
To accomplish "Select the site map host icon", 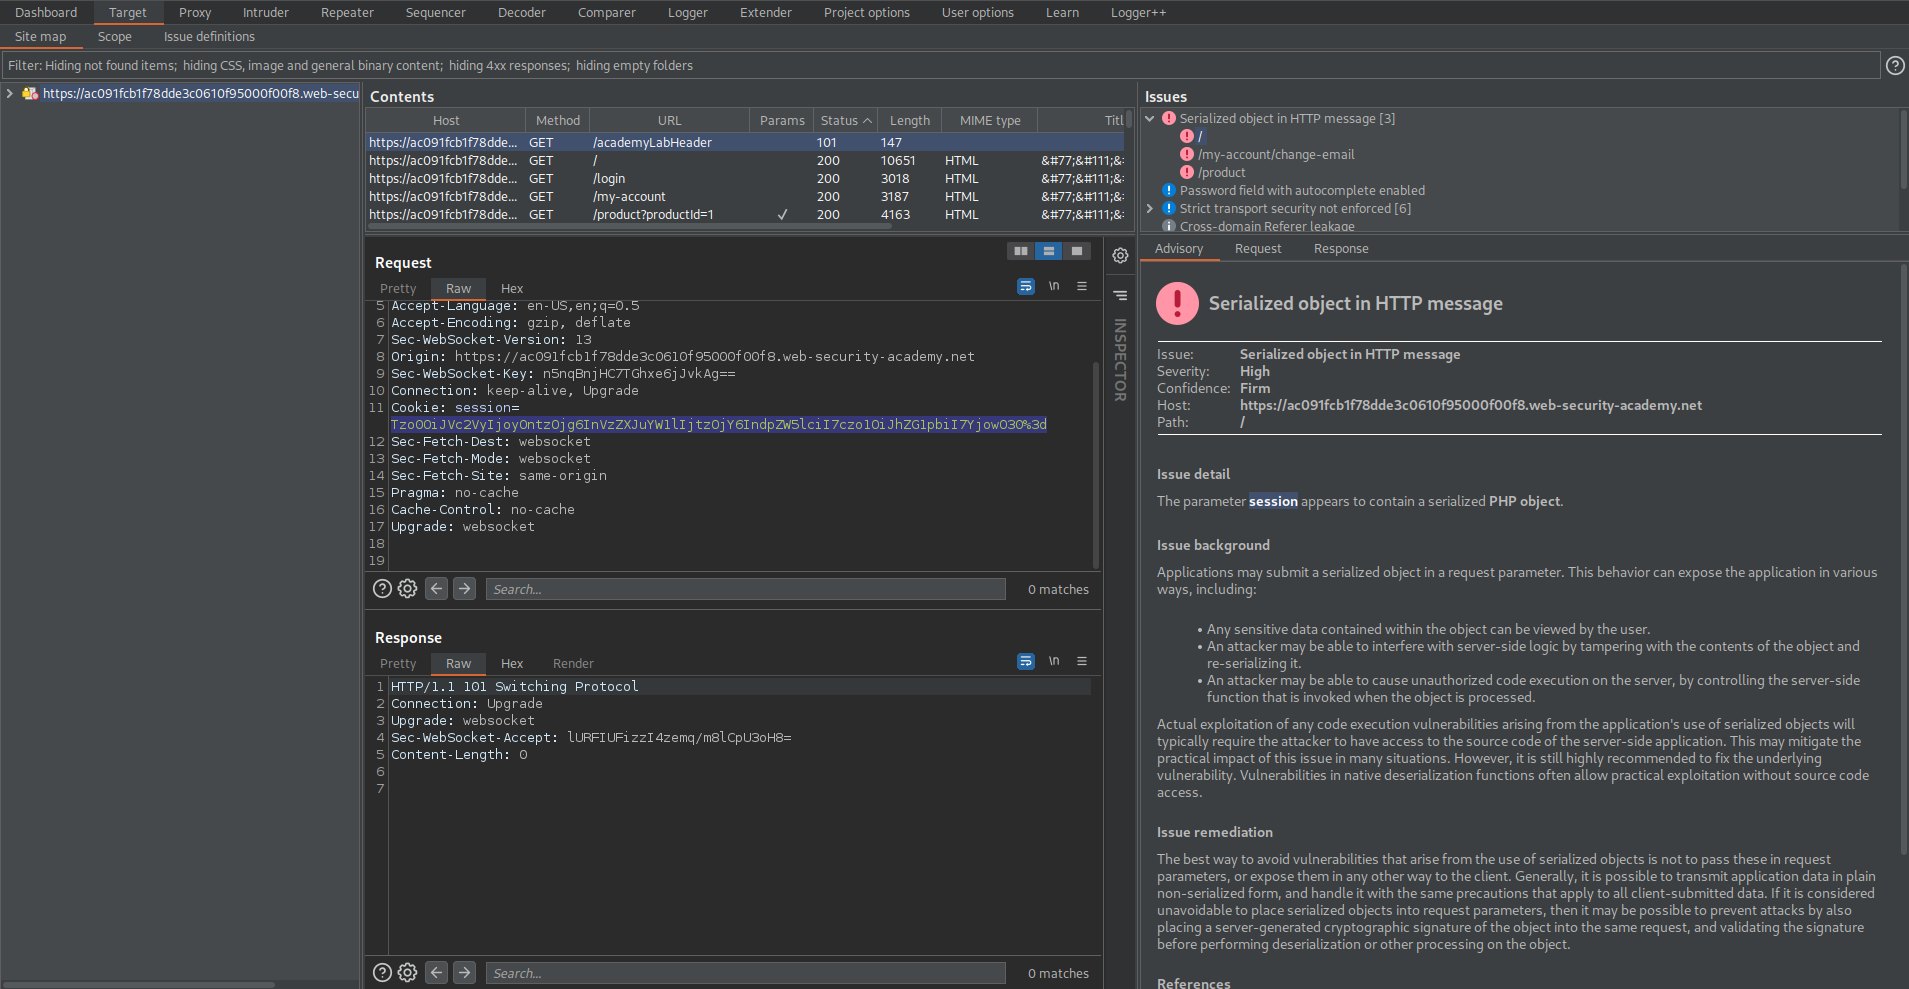I will (30, 94).
